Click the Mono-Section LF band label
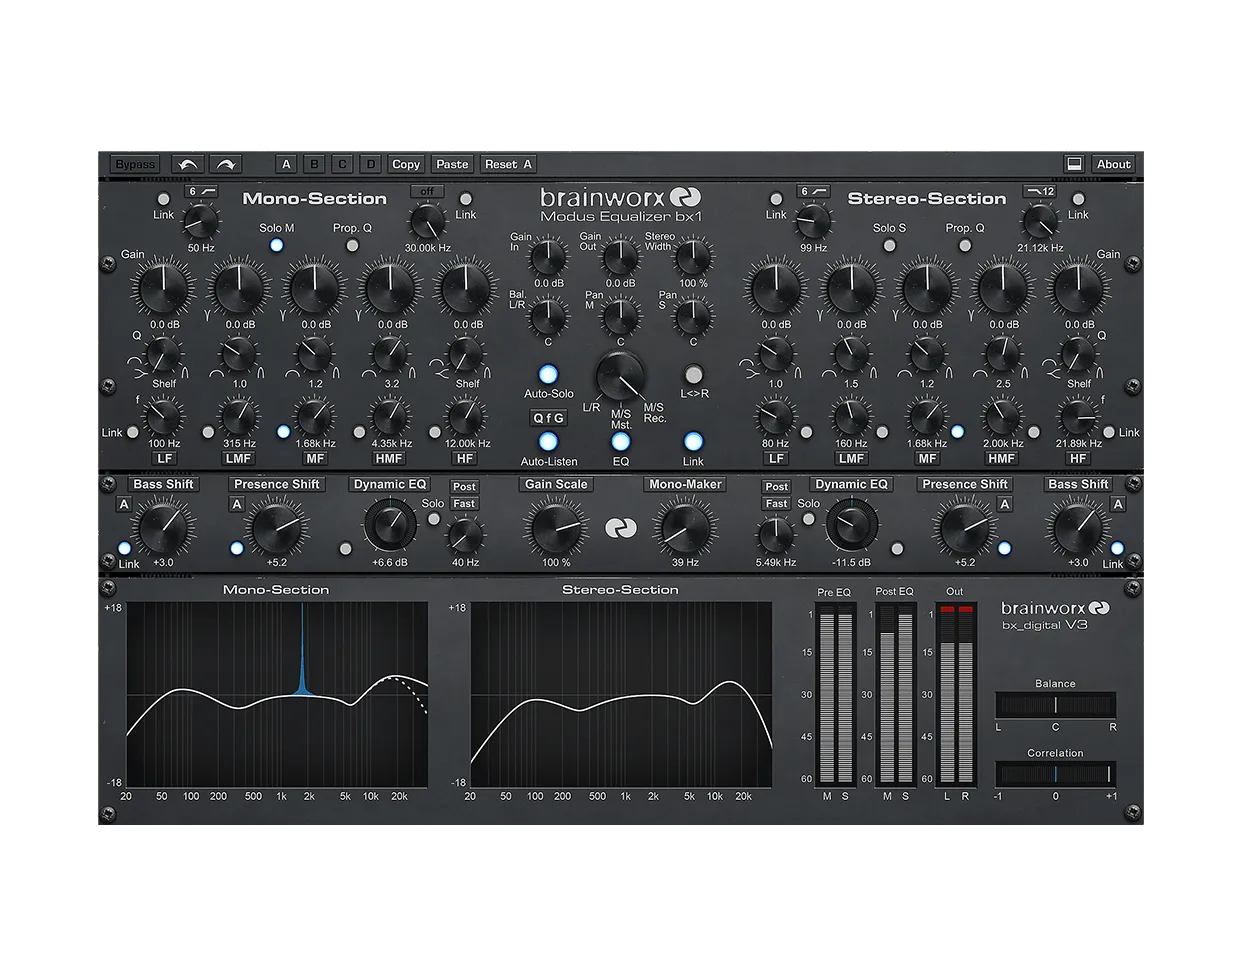Screen dimensions: 1248x980 [165, 458]
